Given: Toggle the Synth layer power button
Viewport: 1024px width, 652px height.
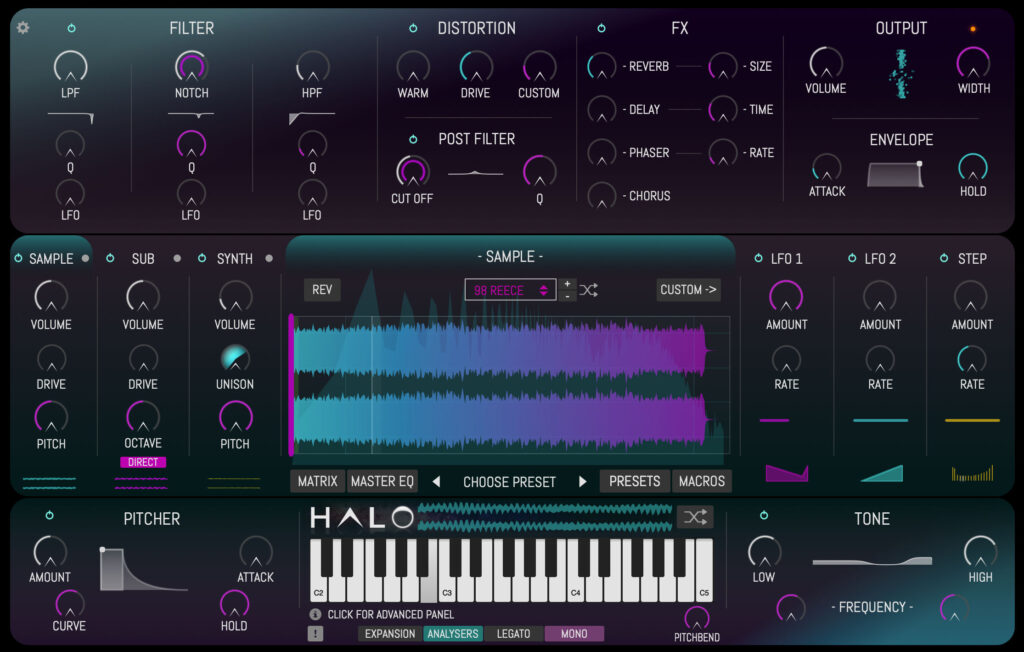Looking at the screenshot, I should click(202, 259).
